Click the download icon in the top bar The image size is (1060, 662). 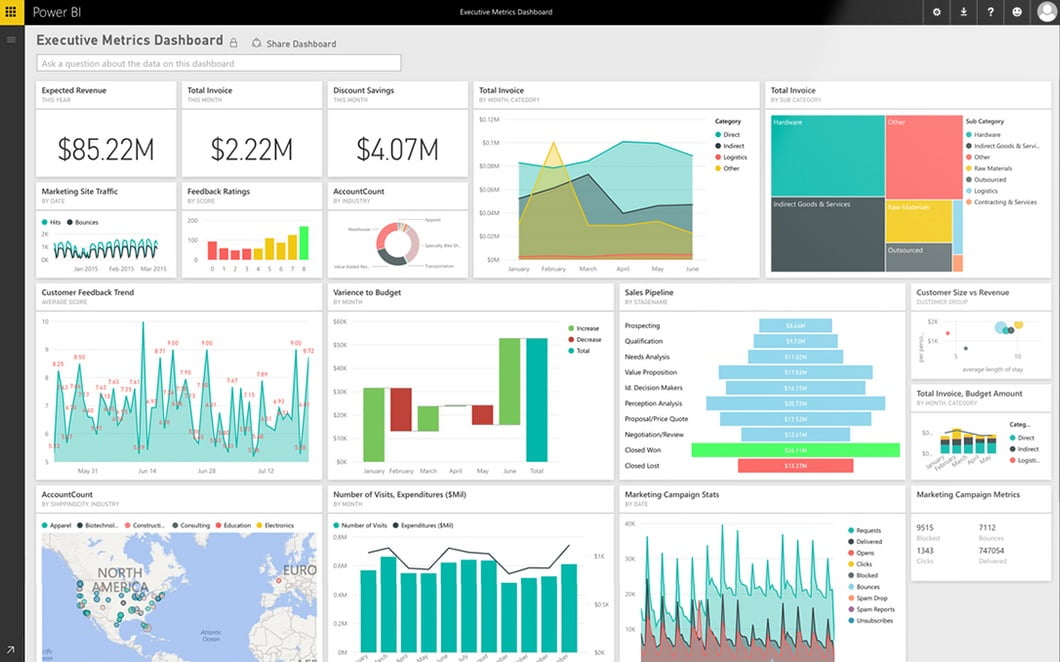click(962, 11)
